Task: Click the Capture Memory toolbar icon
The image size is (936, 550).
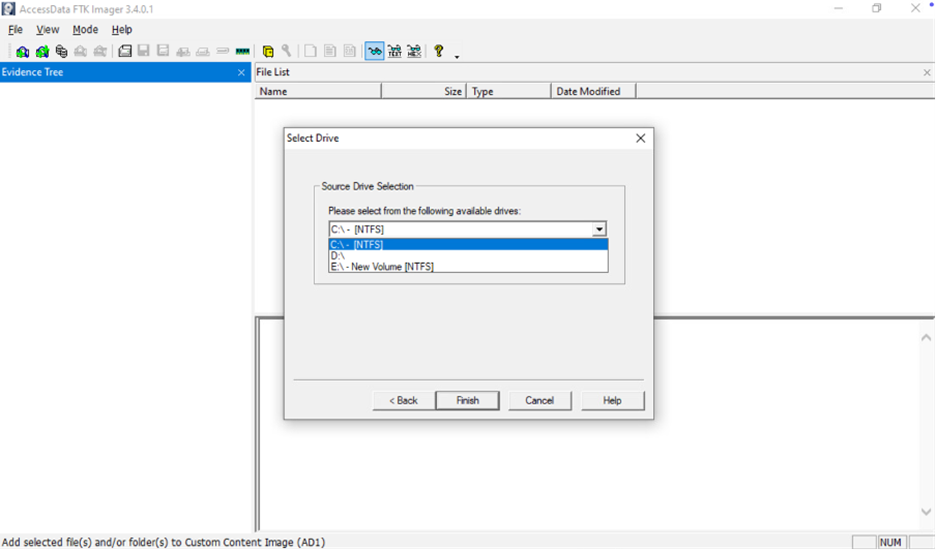Action: (242, 51)
